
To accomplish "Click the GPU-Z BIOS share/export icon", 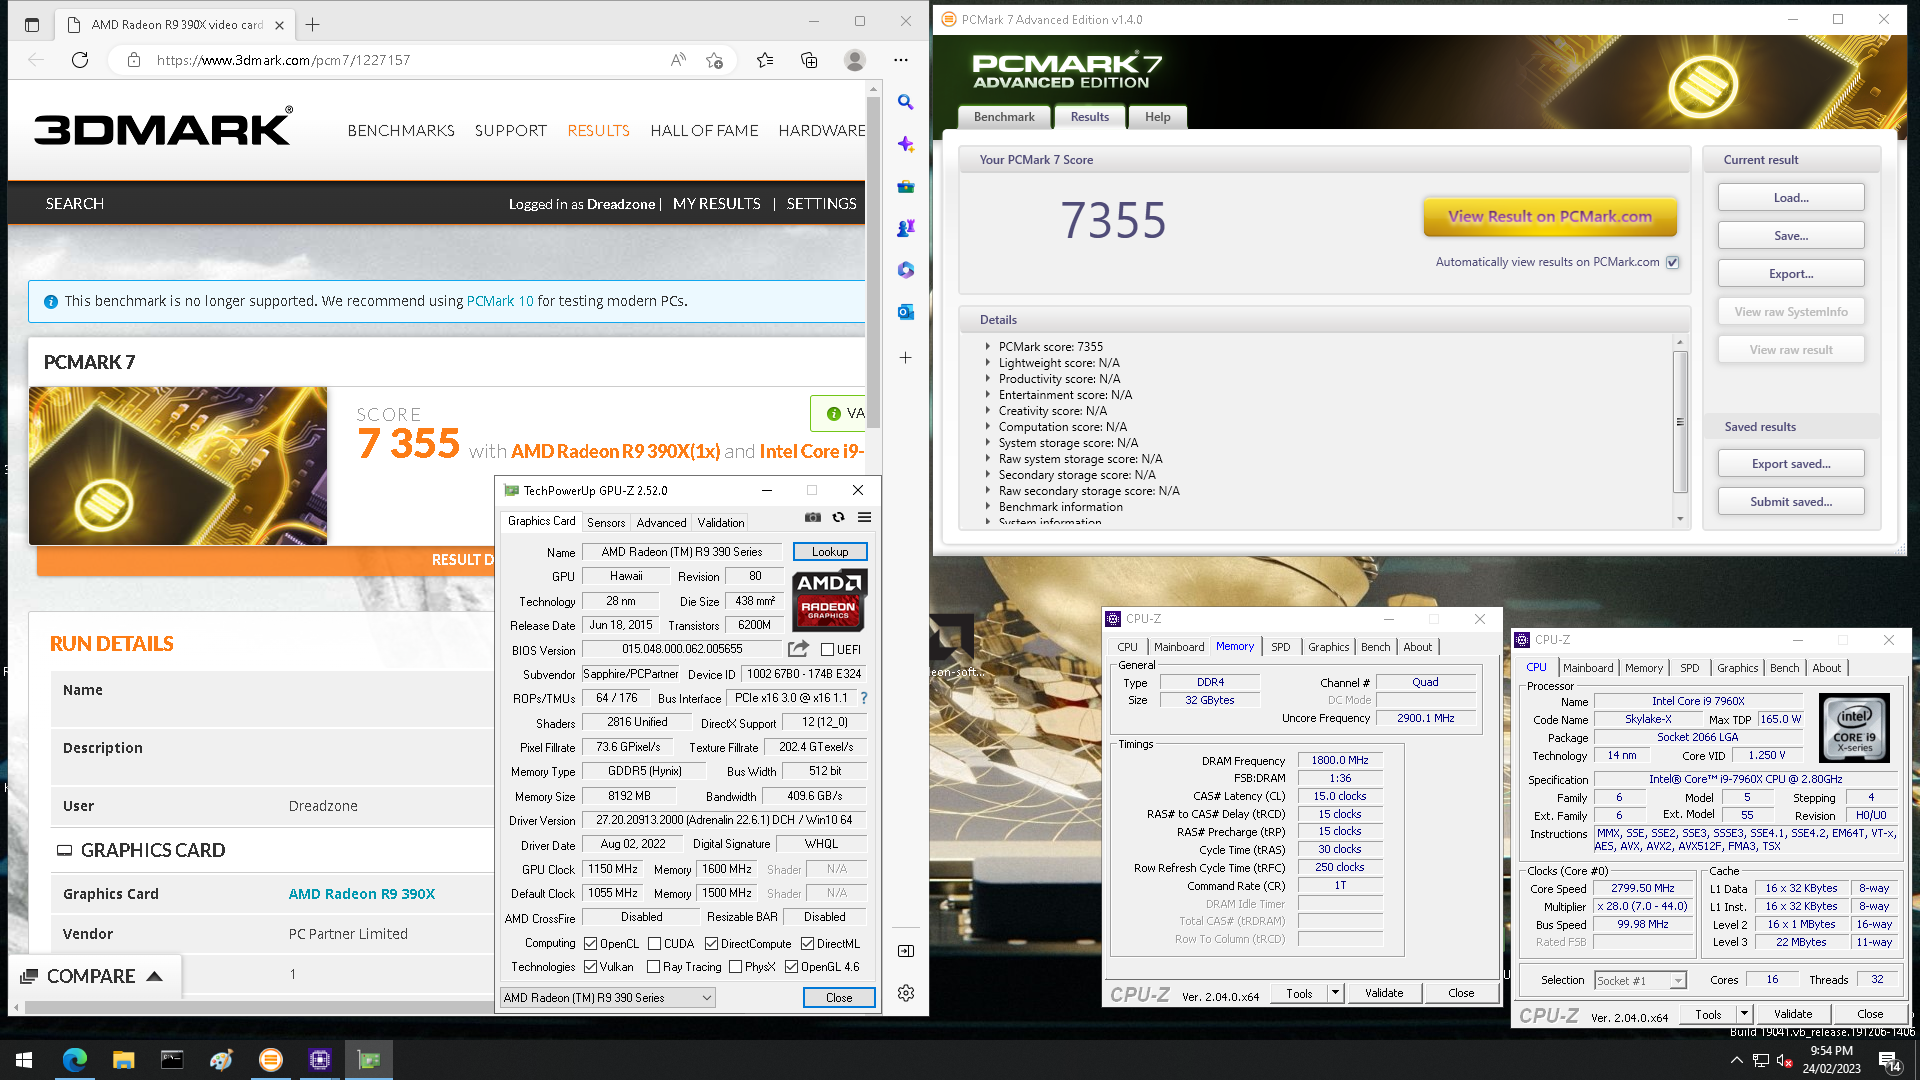I will pyautogui.click(x=798, y=649).
